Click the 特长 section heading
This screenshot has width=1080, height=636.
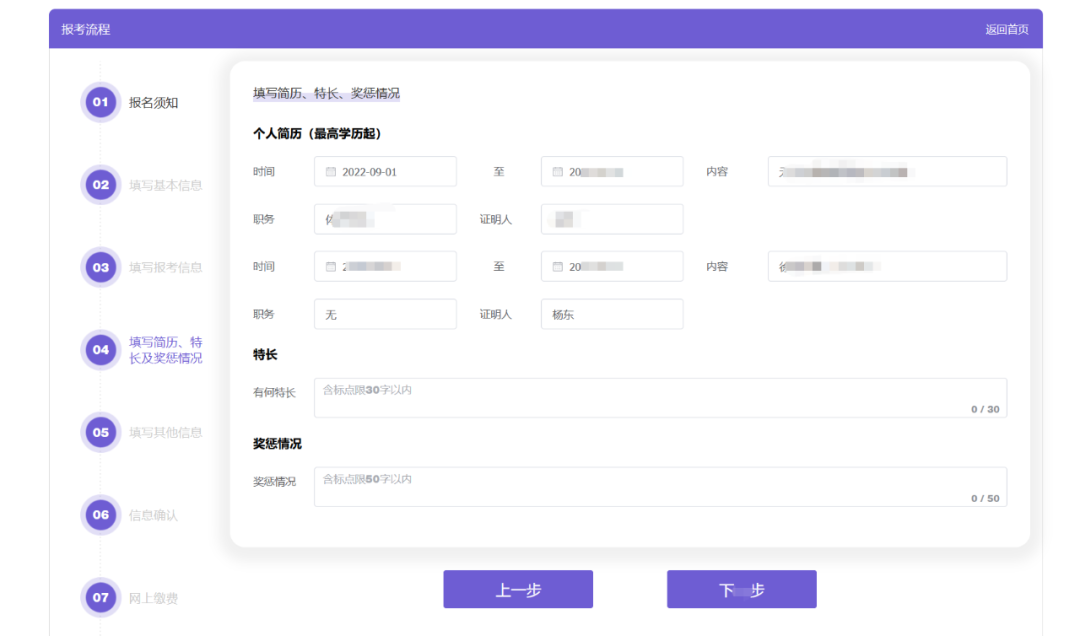coord(265,355)
